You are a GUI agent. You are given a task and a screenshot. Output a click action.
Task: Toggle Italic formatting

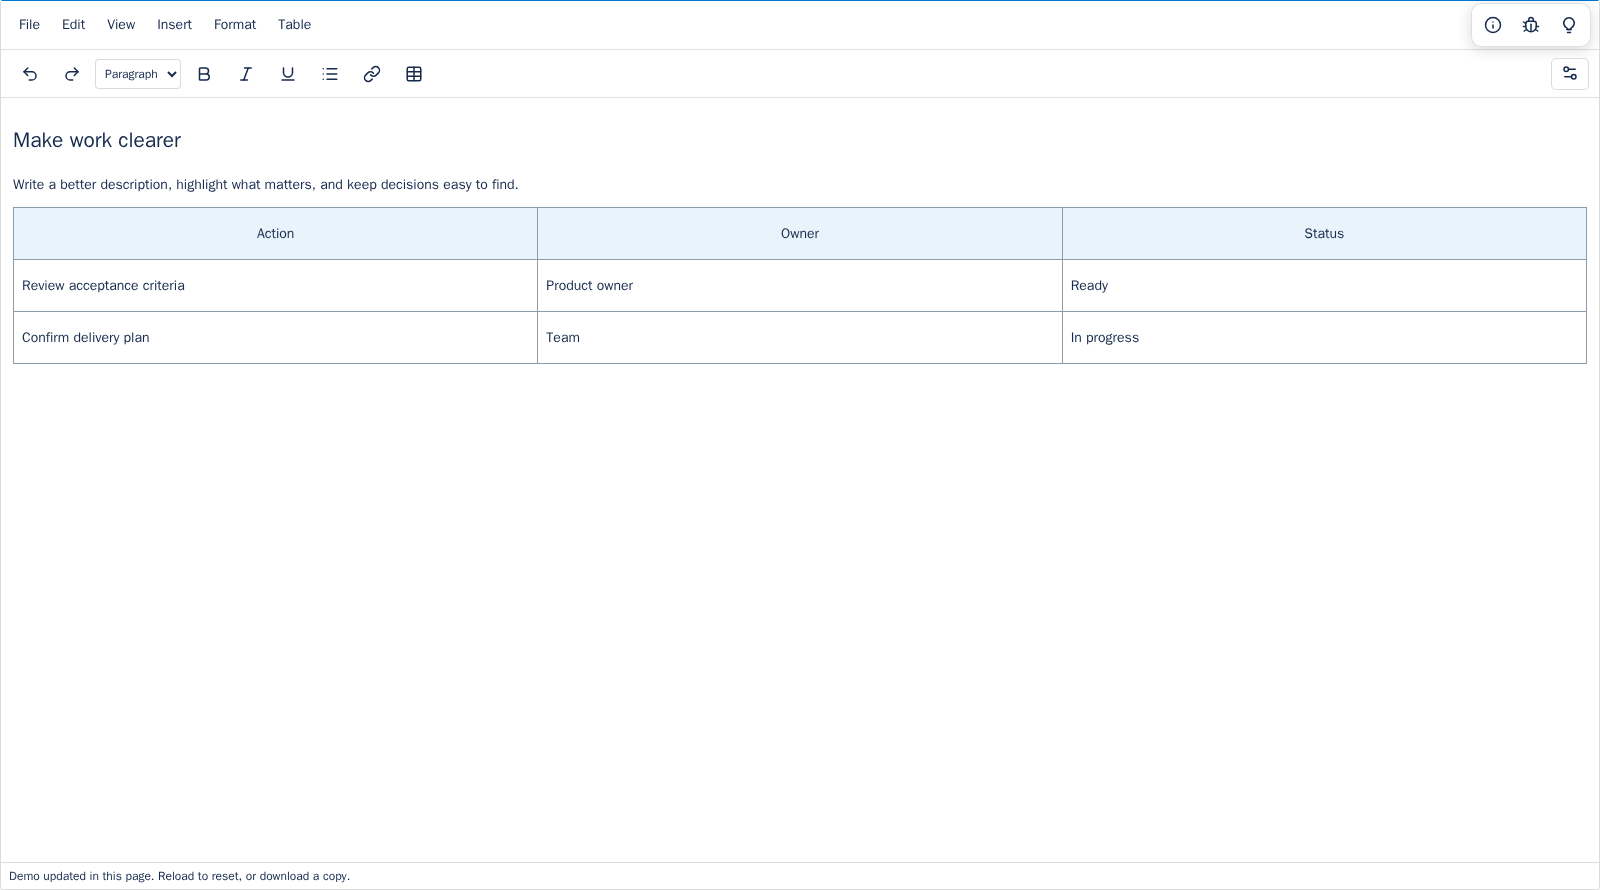(x=246, y=74)
